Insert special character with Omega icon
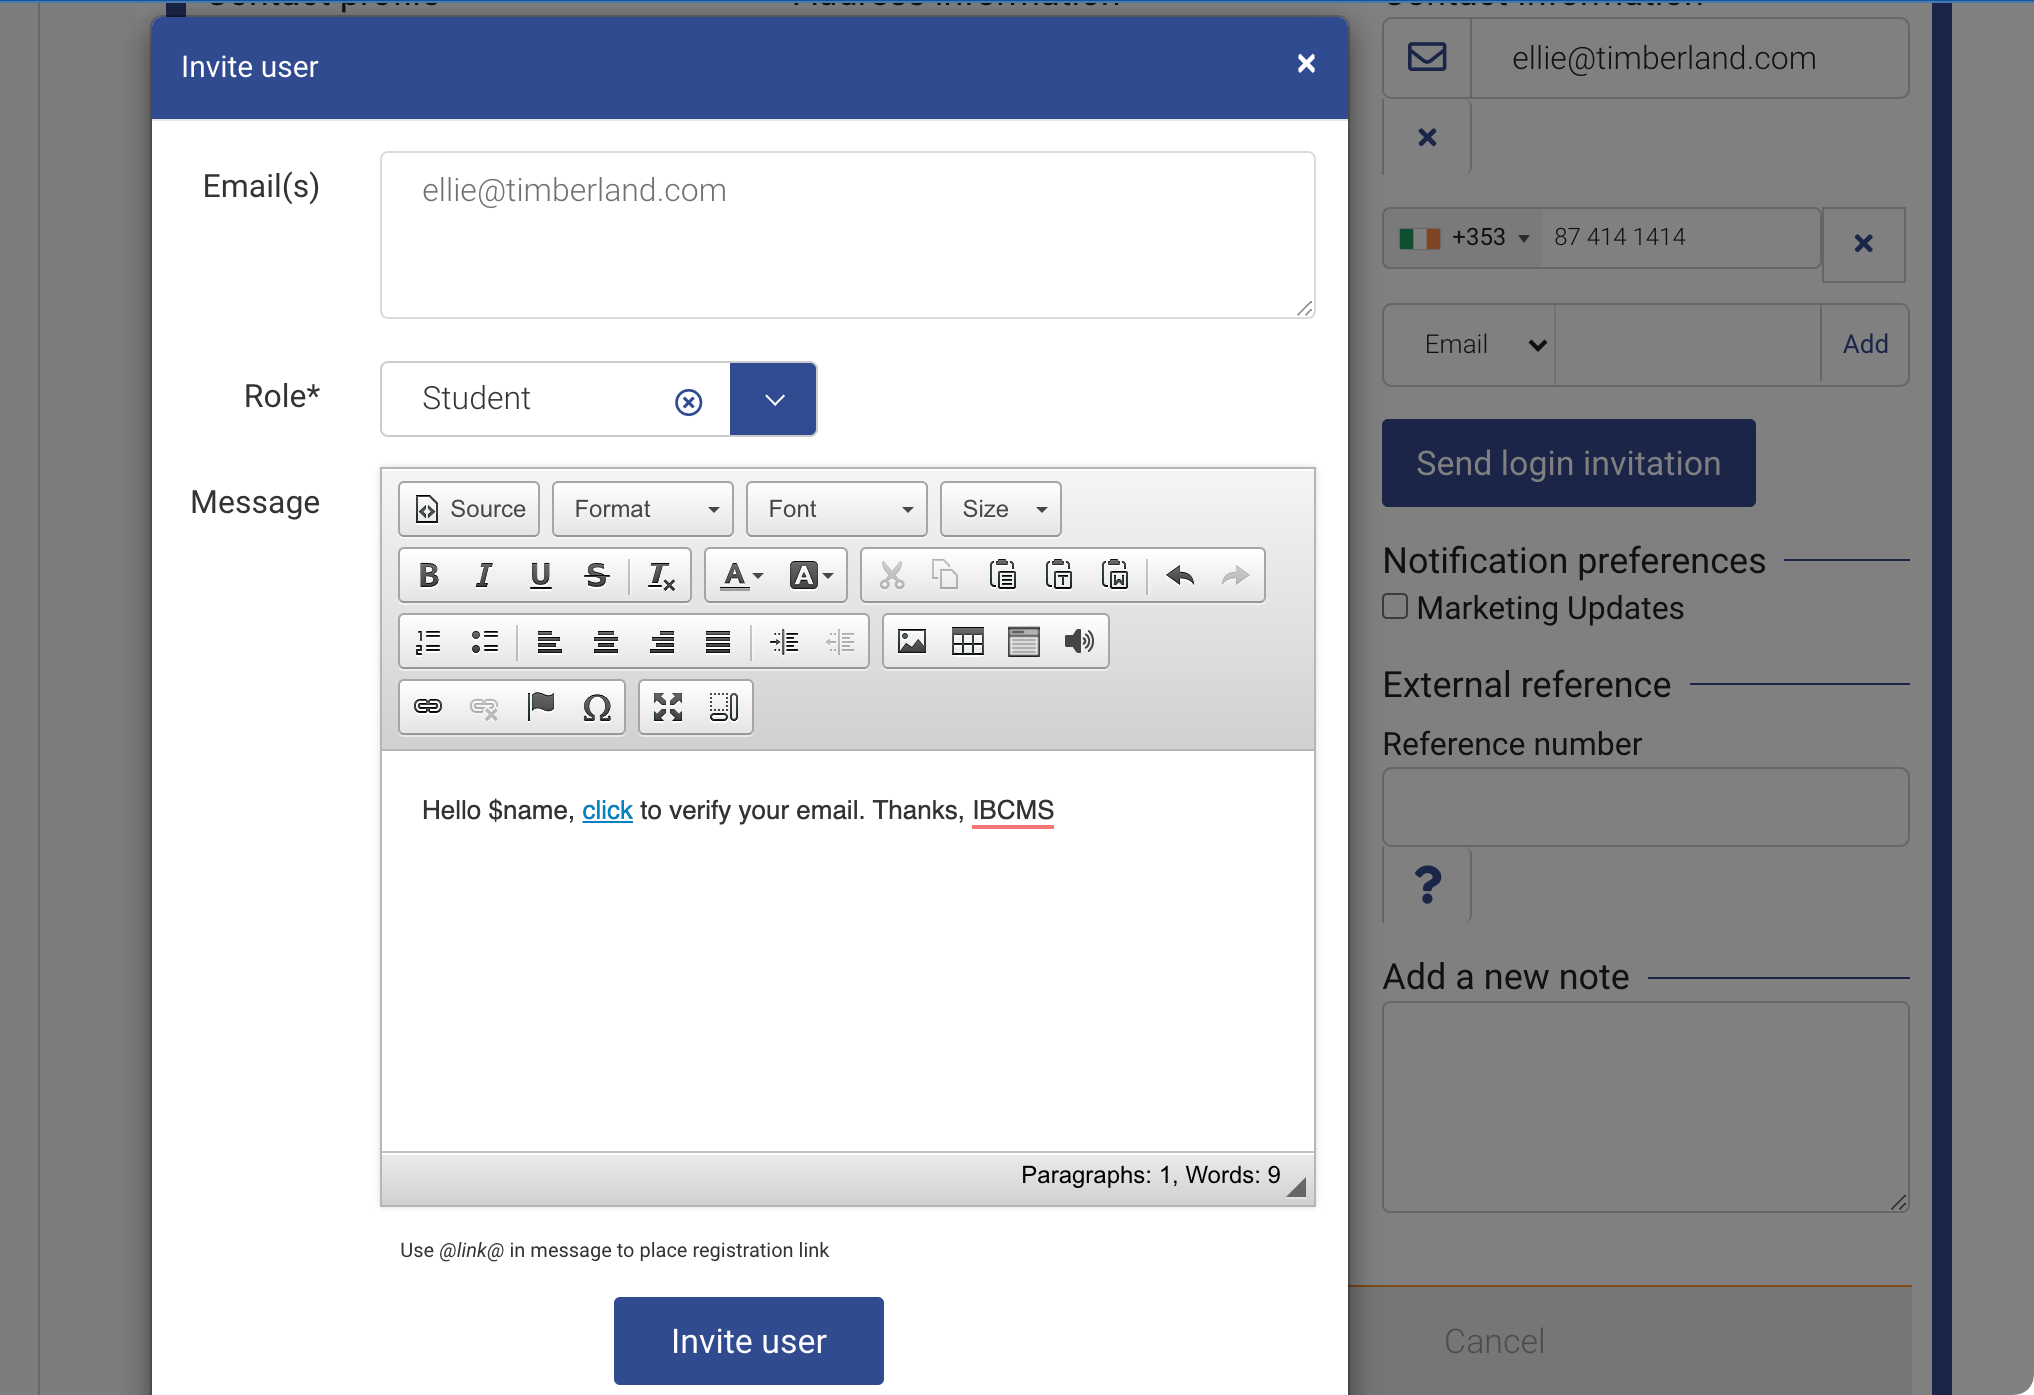2034x1395 pixels. pos(597,707)
